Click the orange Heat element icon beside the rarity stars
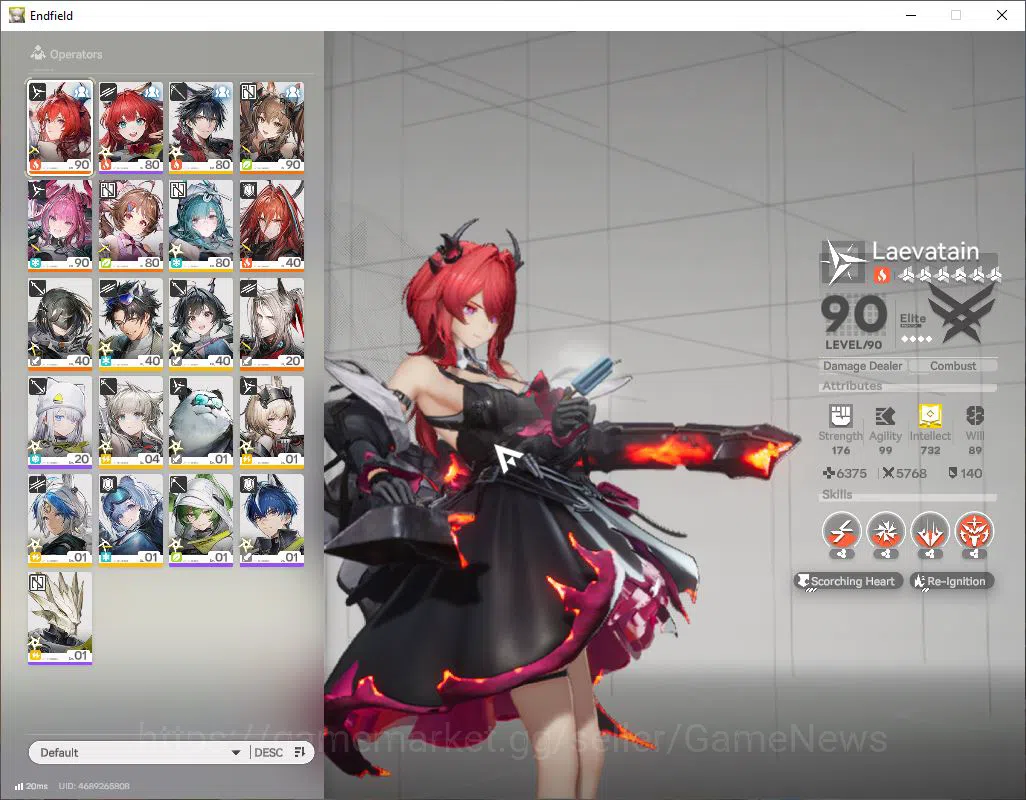This screenshot has height=800, width=1026. (x=881, y=275)
